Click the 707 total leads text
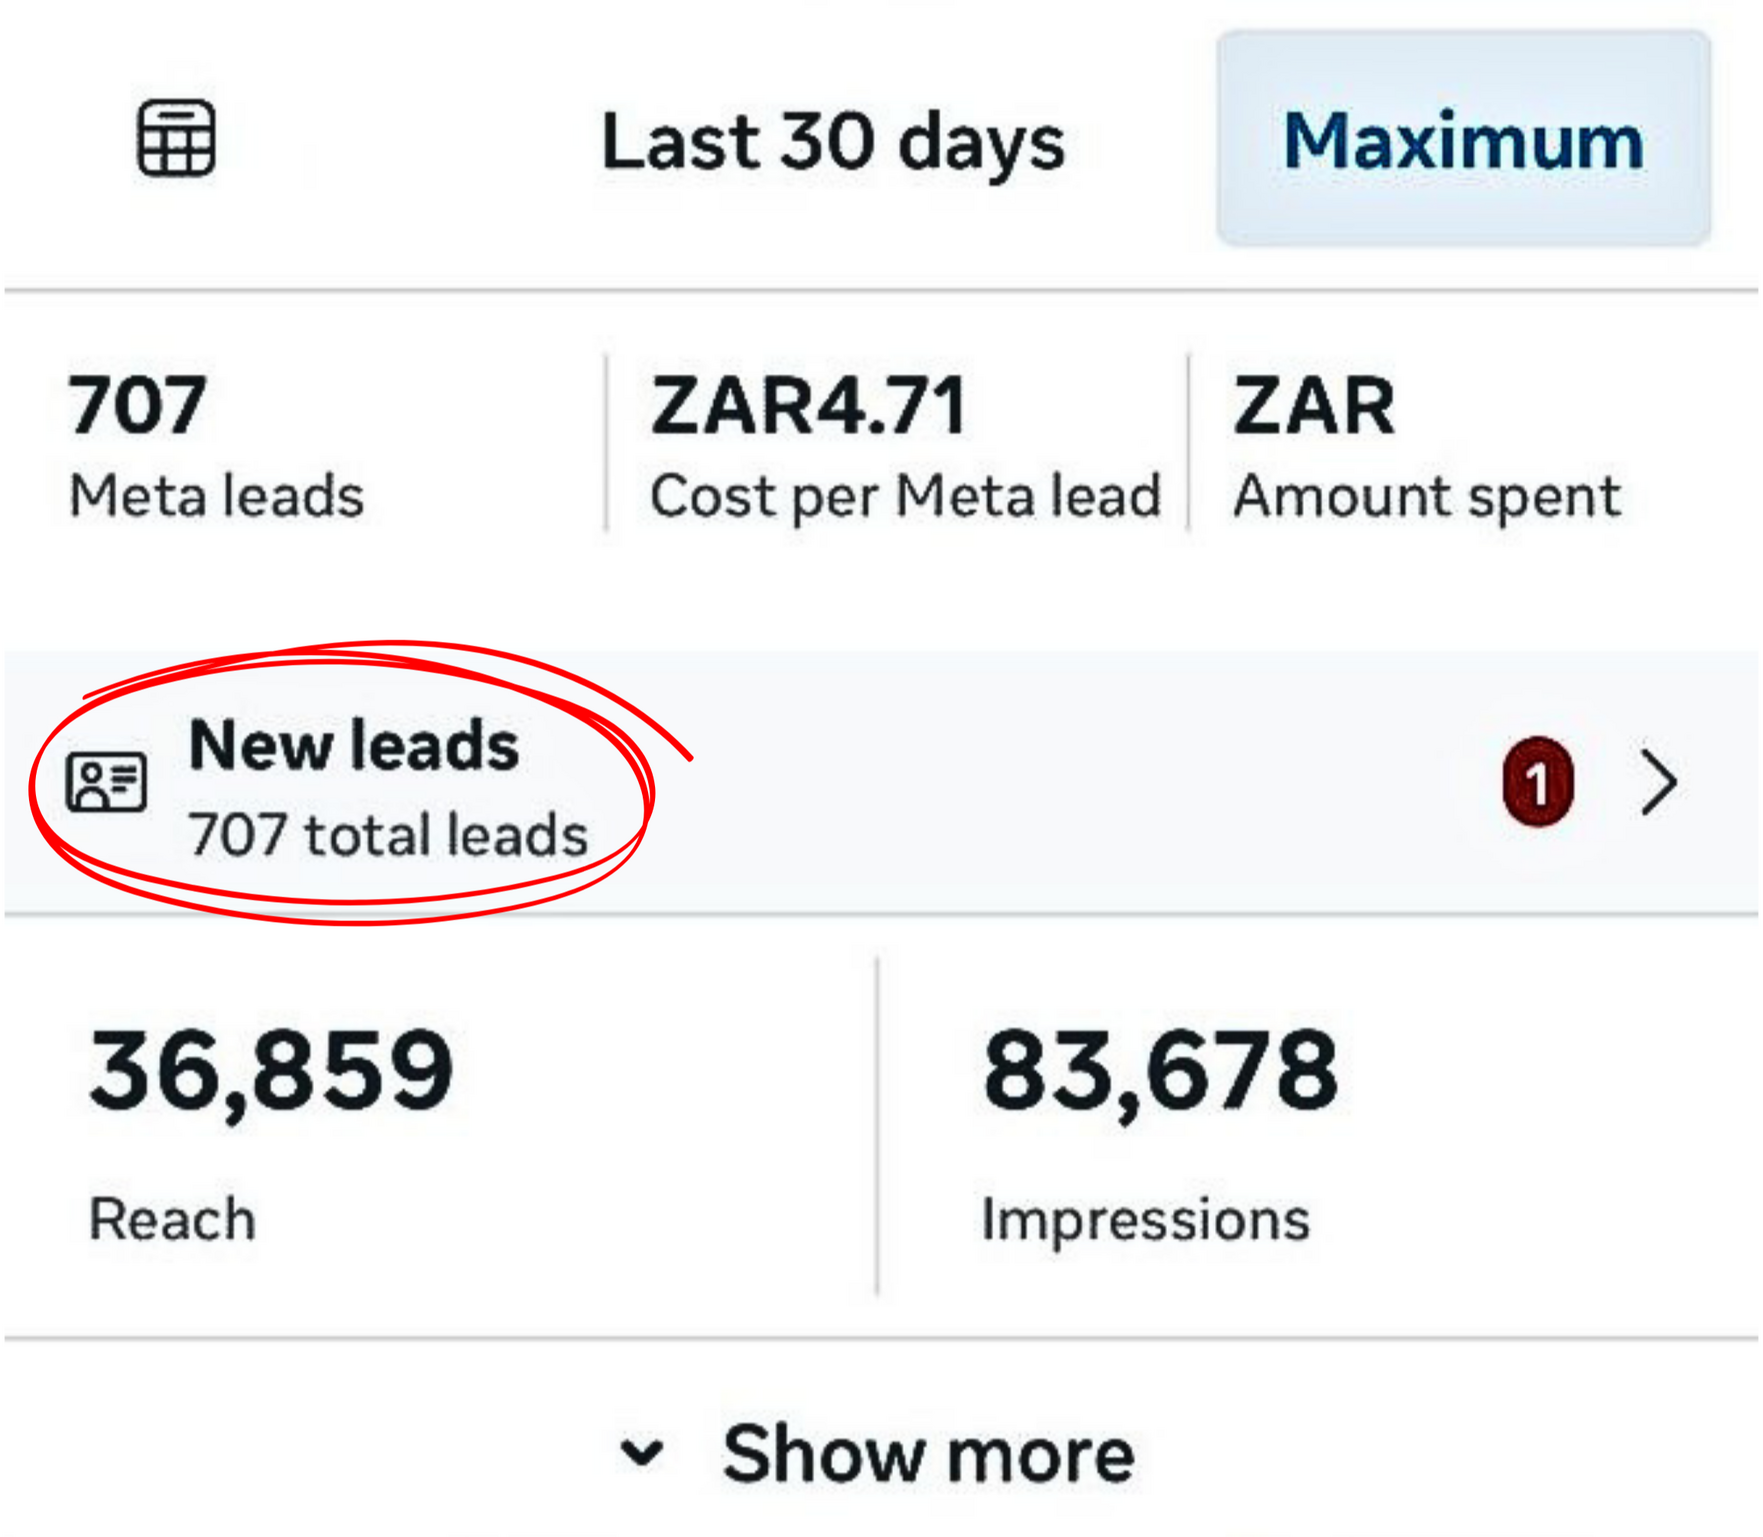This screenshot has width=1763, height=1537. coord(388,835)
